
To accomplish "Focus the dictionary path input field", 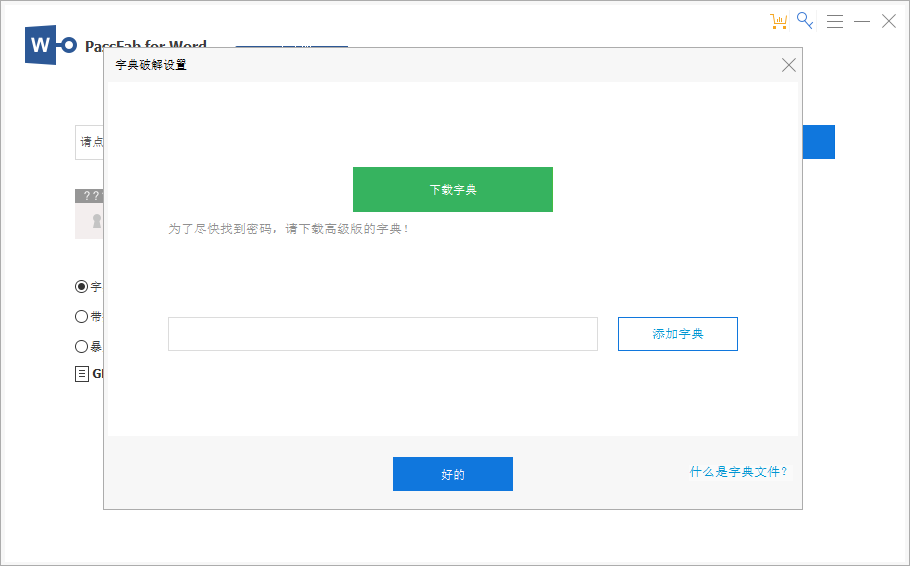I will tap(382, 334).
